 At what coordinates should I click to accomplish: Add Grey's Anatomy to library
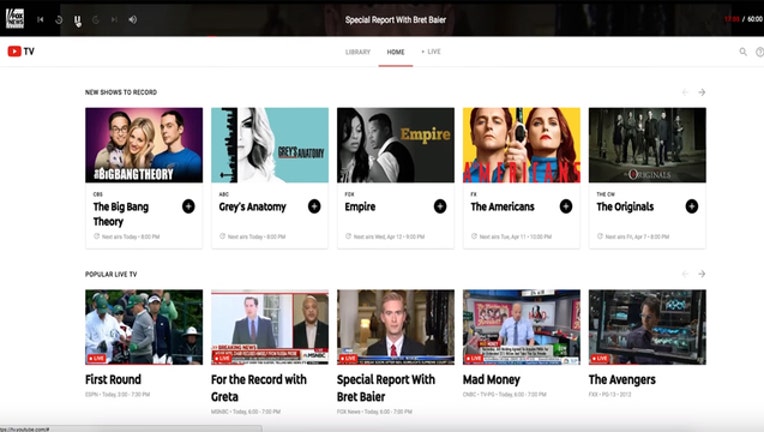[x=314, y=206]
